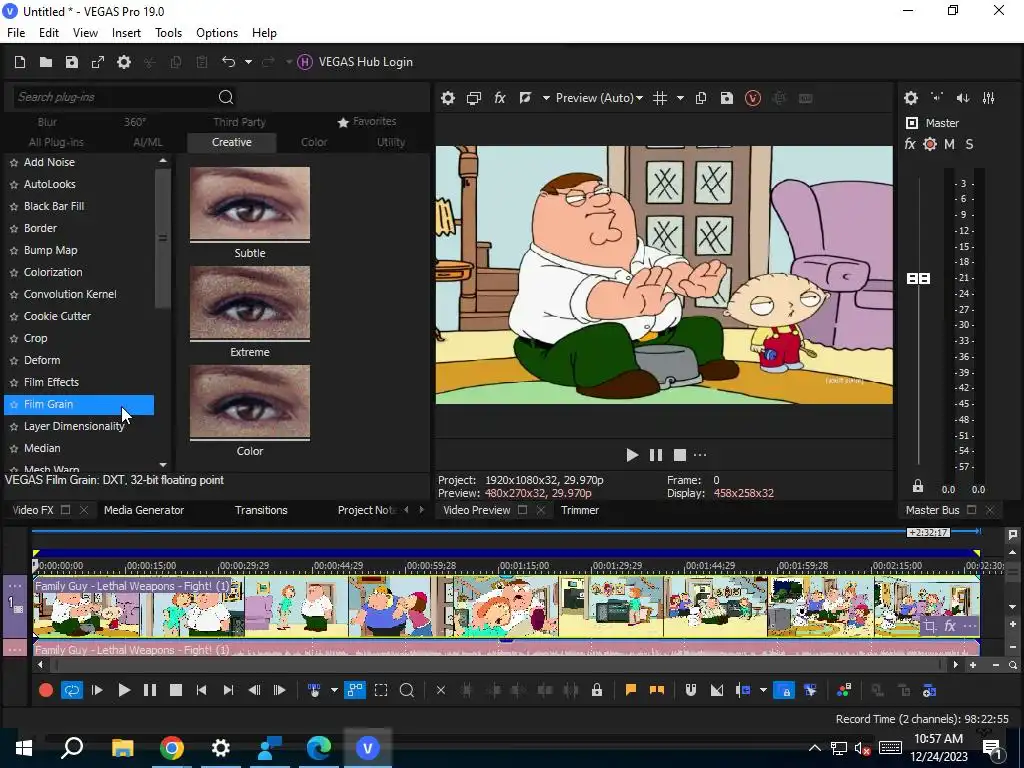
Task: Open the Third Party plug-in tab
Action: coord(239,122)
